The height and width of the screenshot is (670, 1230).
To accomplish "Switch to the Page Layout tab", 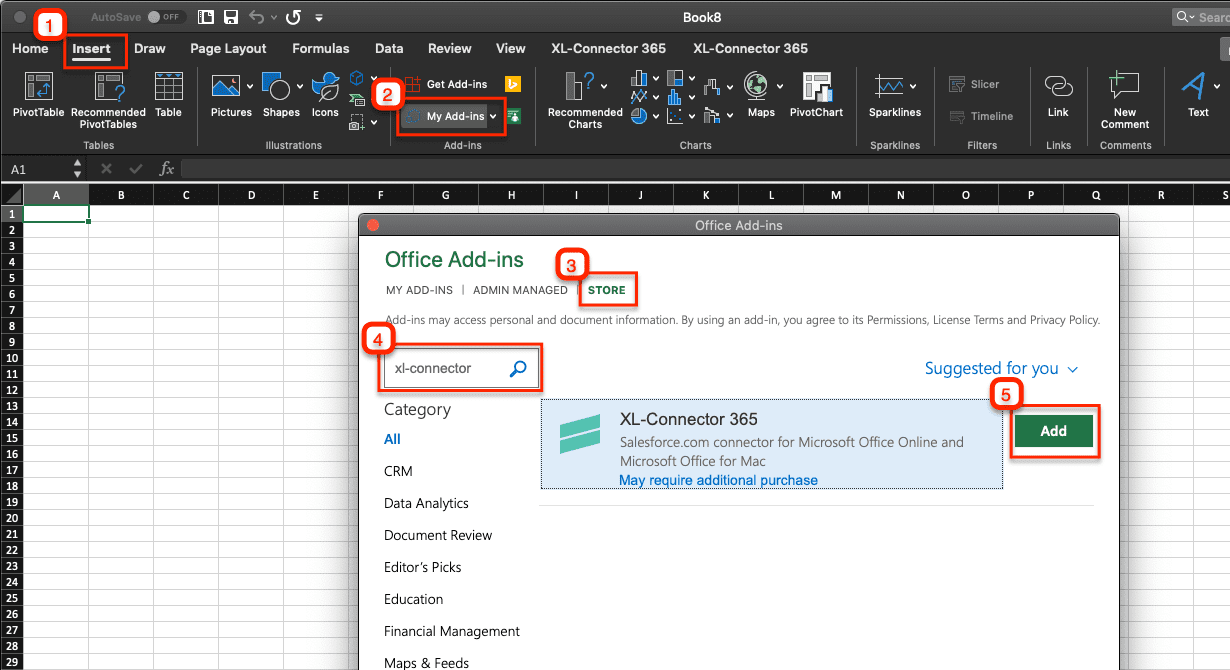I will click(x=228, y=48).
